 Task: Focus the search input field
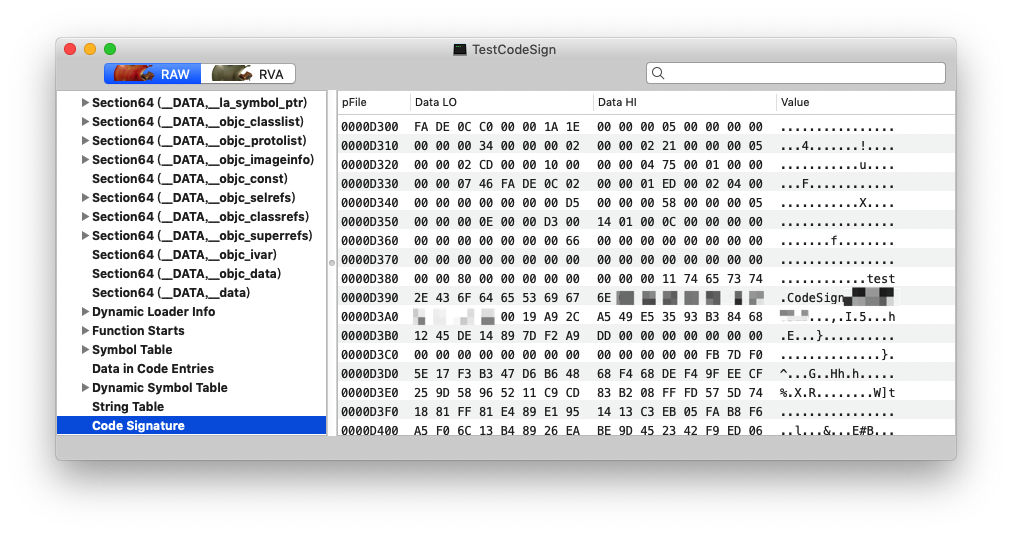pos(796,73)
